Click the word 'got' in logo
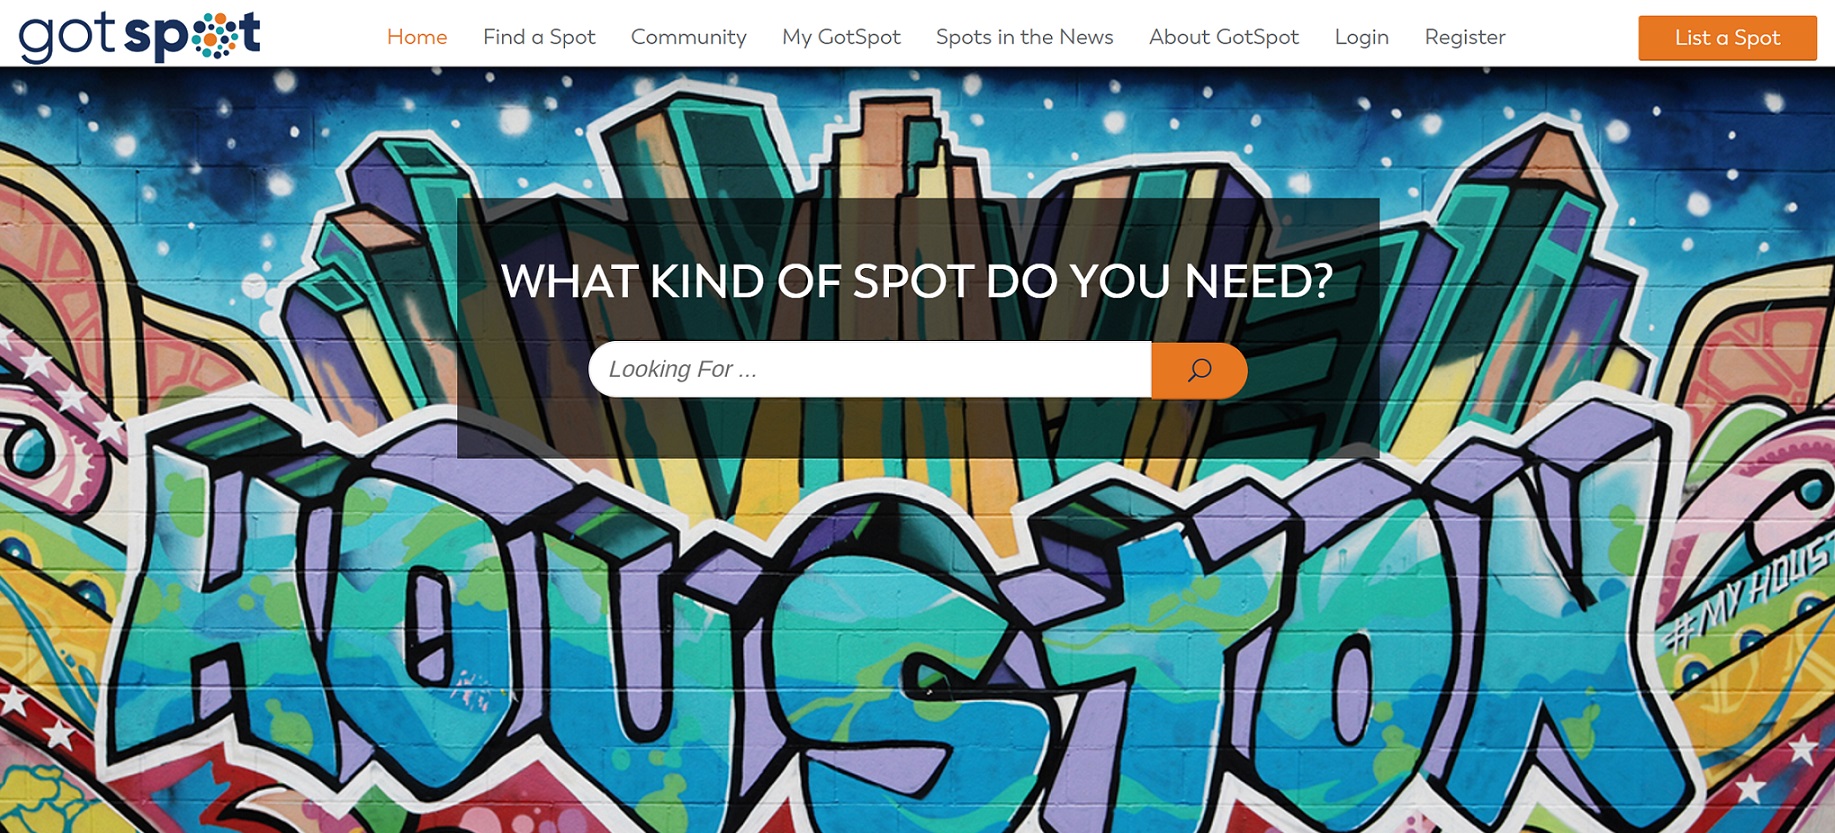 click(67, 38)
